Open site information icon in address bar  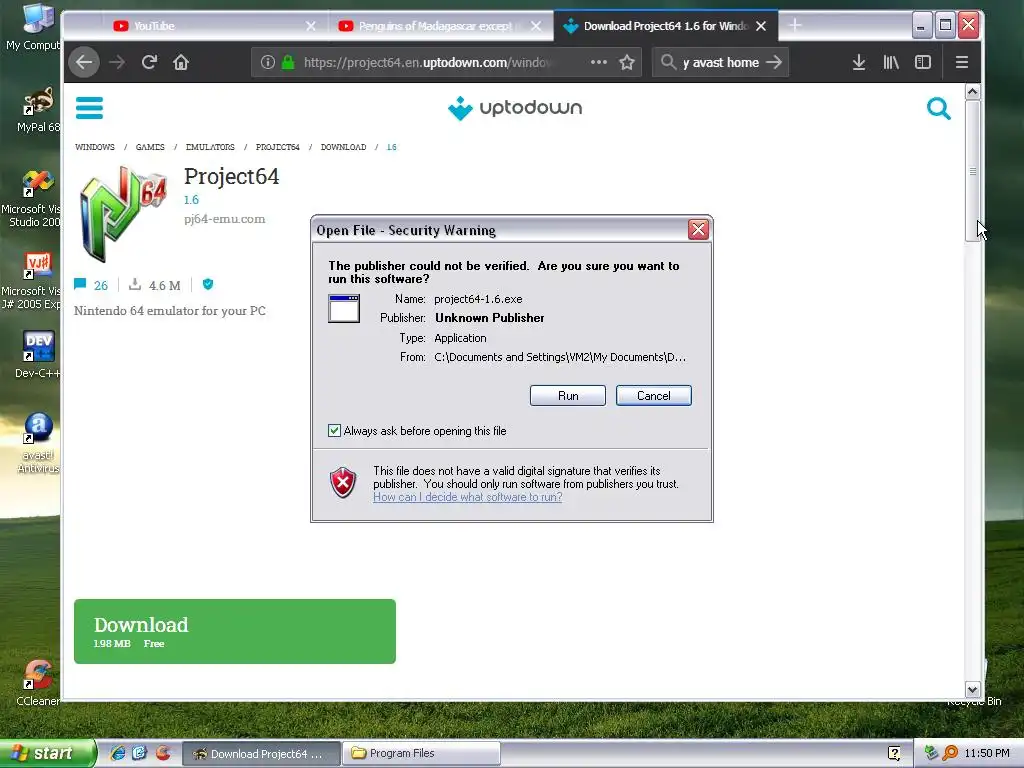pos(268,62)
